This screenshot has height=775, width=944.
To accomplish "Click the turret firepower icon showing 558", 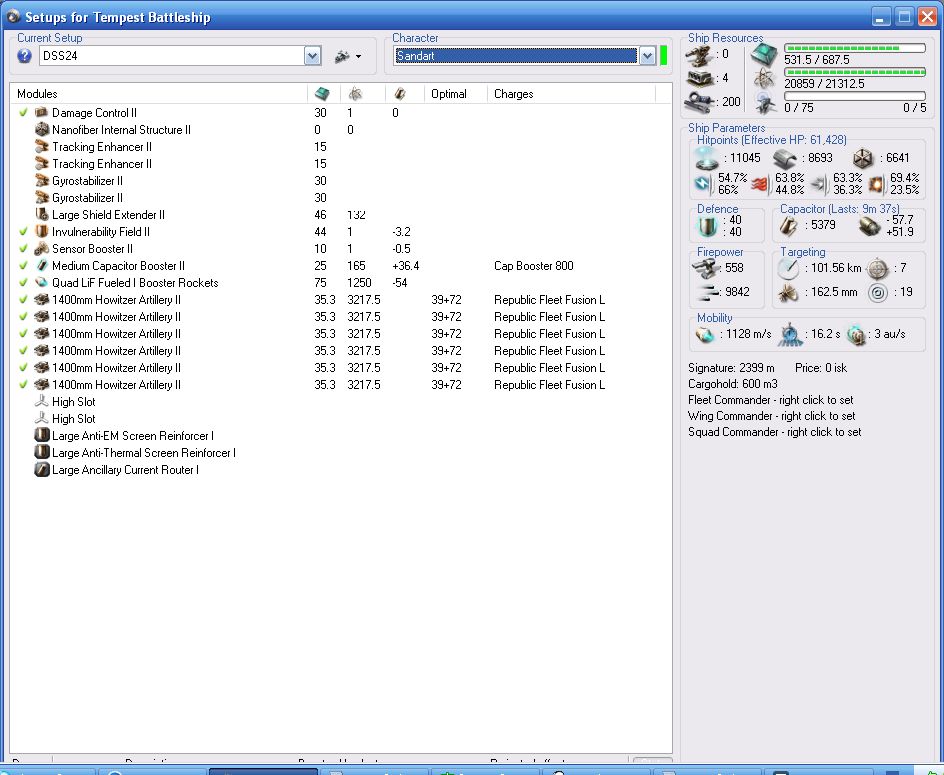I will pos(706,267).
